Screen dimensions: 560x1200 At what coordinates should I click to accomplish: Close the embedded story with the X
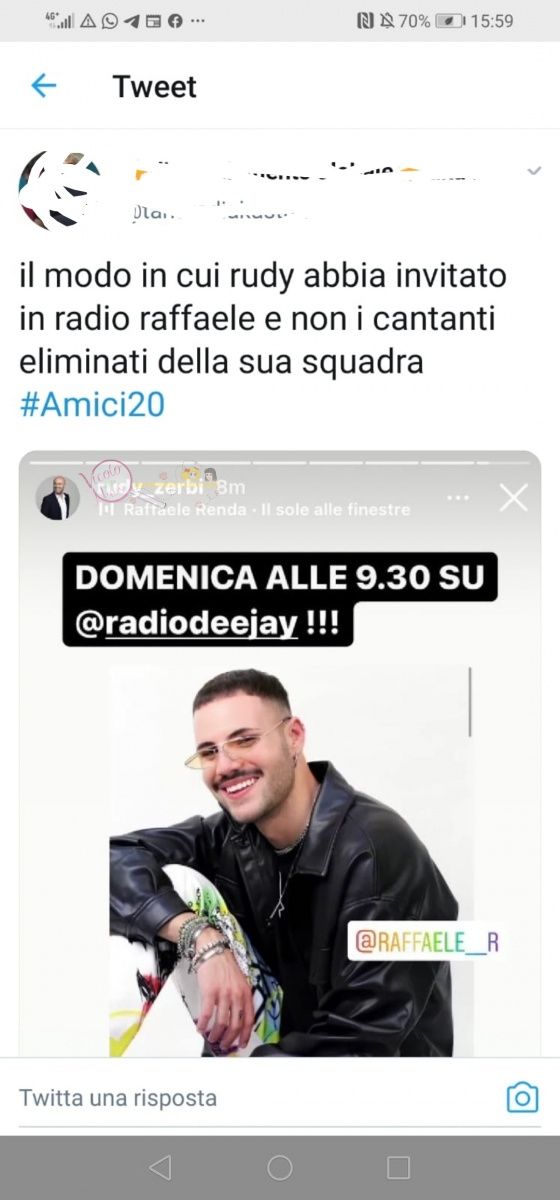pos(513,497)
